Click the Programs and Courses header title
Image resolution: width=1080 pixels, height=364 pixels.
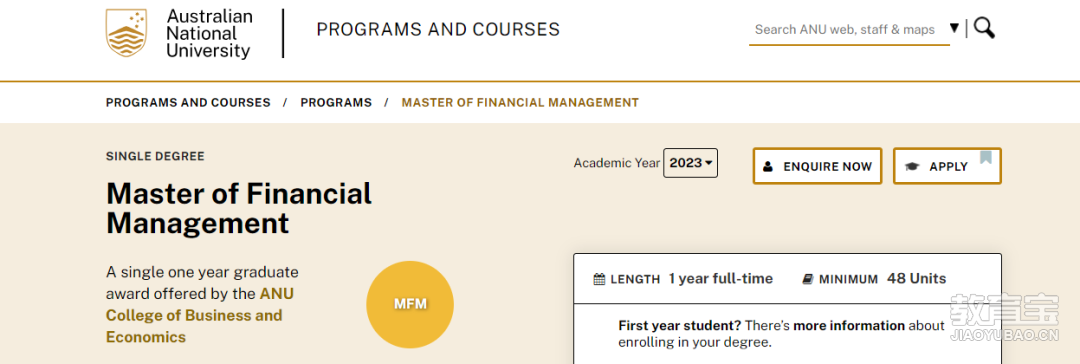(x=438, y=30)
